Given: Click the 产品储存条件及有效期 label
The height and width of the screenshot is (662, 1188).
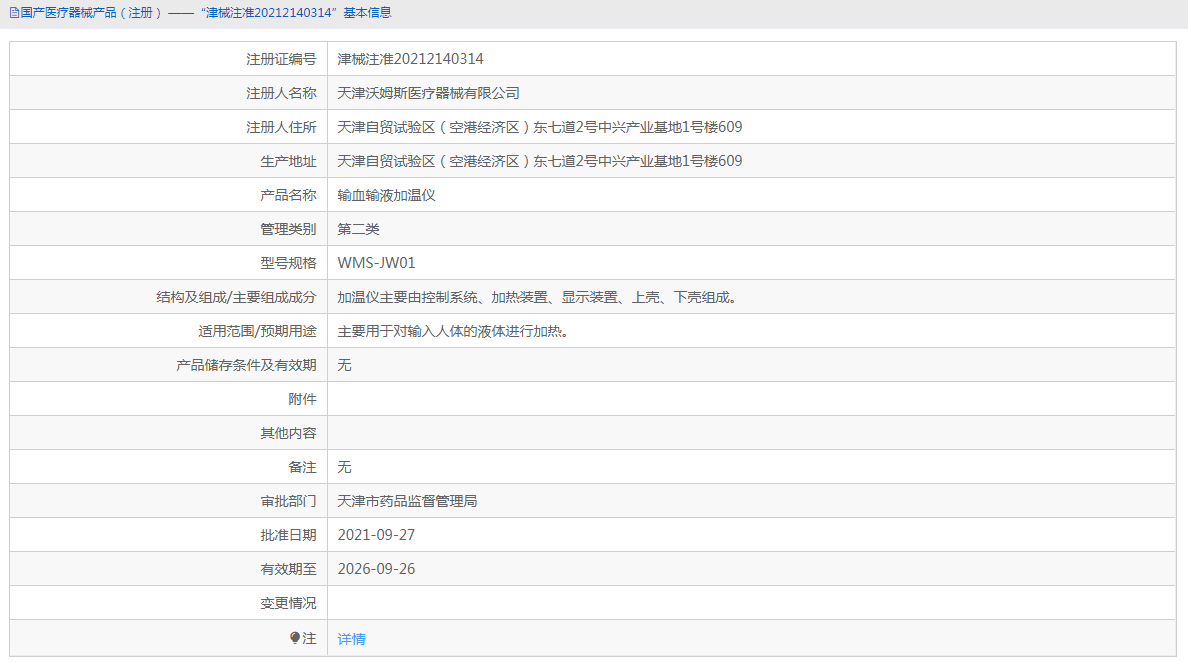Looking at the screenshot, I should click(246, 365).
